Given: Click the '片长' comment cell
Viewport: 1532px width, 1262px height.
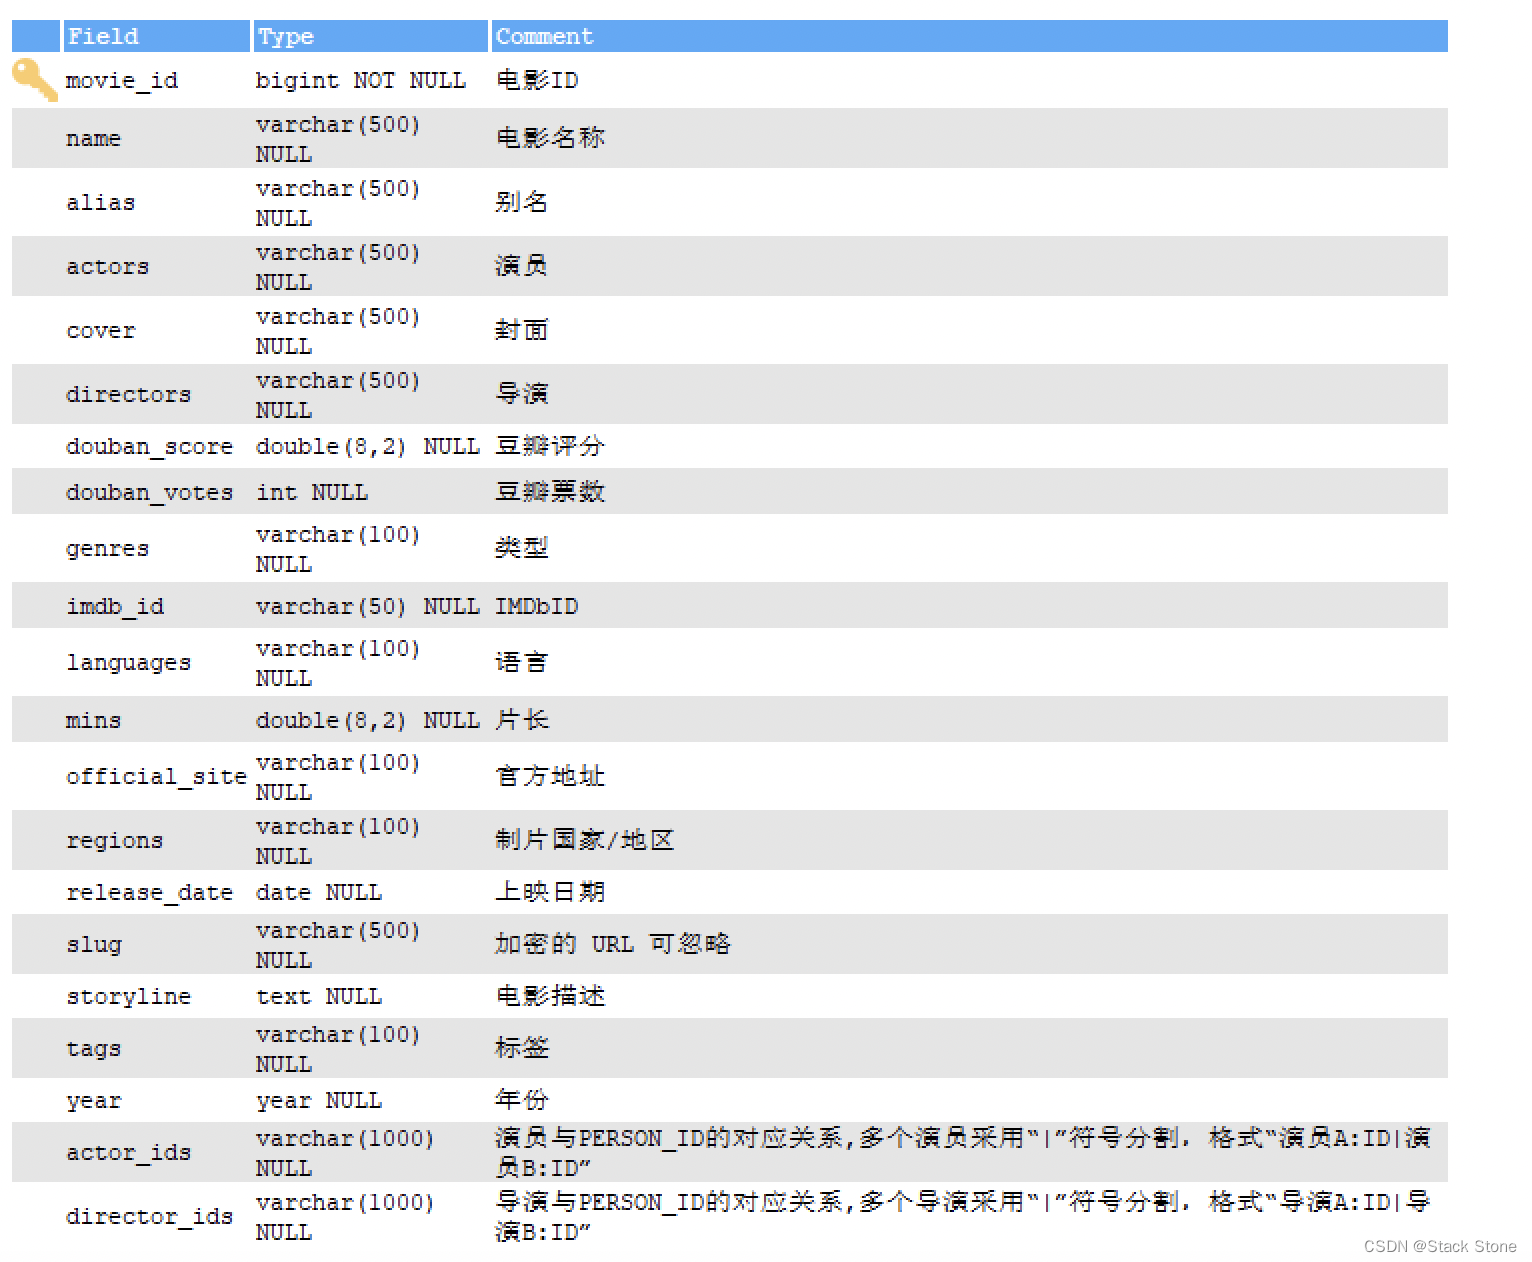Looking at the screenshot, I should click(522, 720).
